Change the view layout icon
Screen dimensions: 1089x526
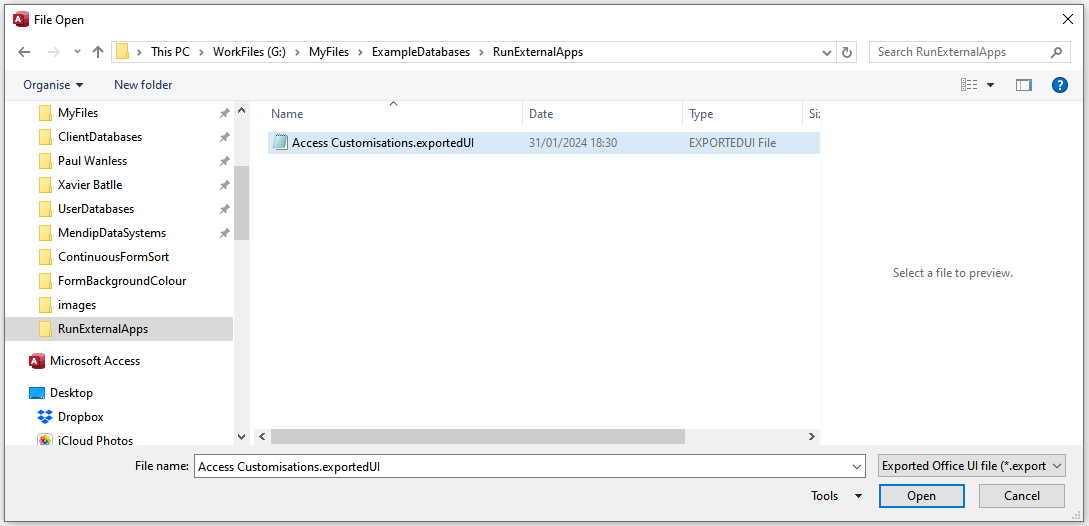tap(969, 85)
